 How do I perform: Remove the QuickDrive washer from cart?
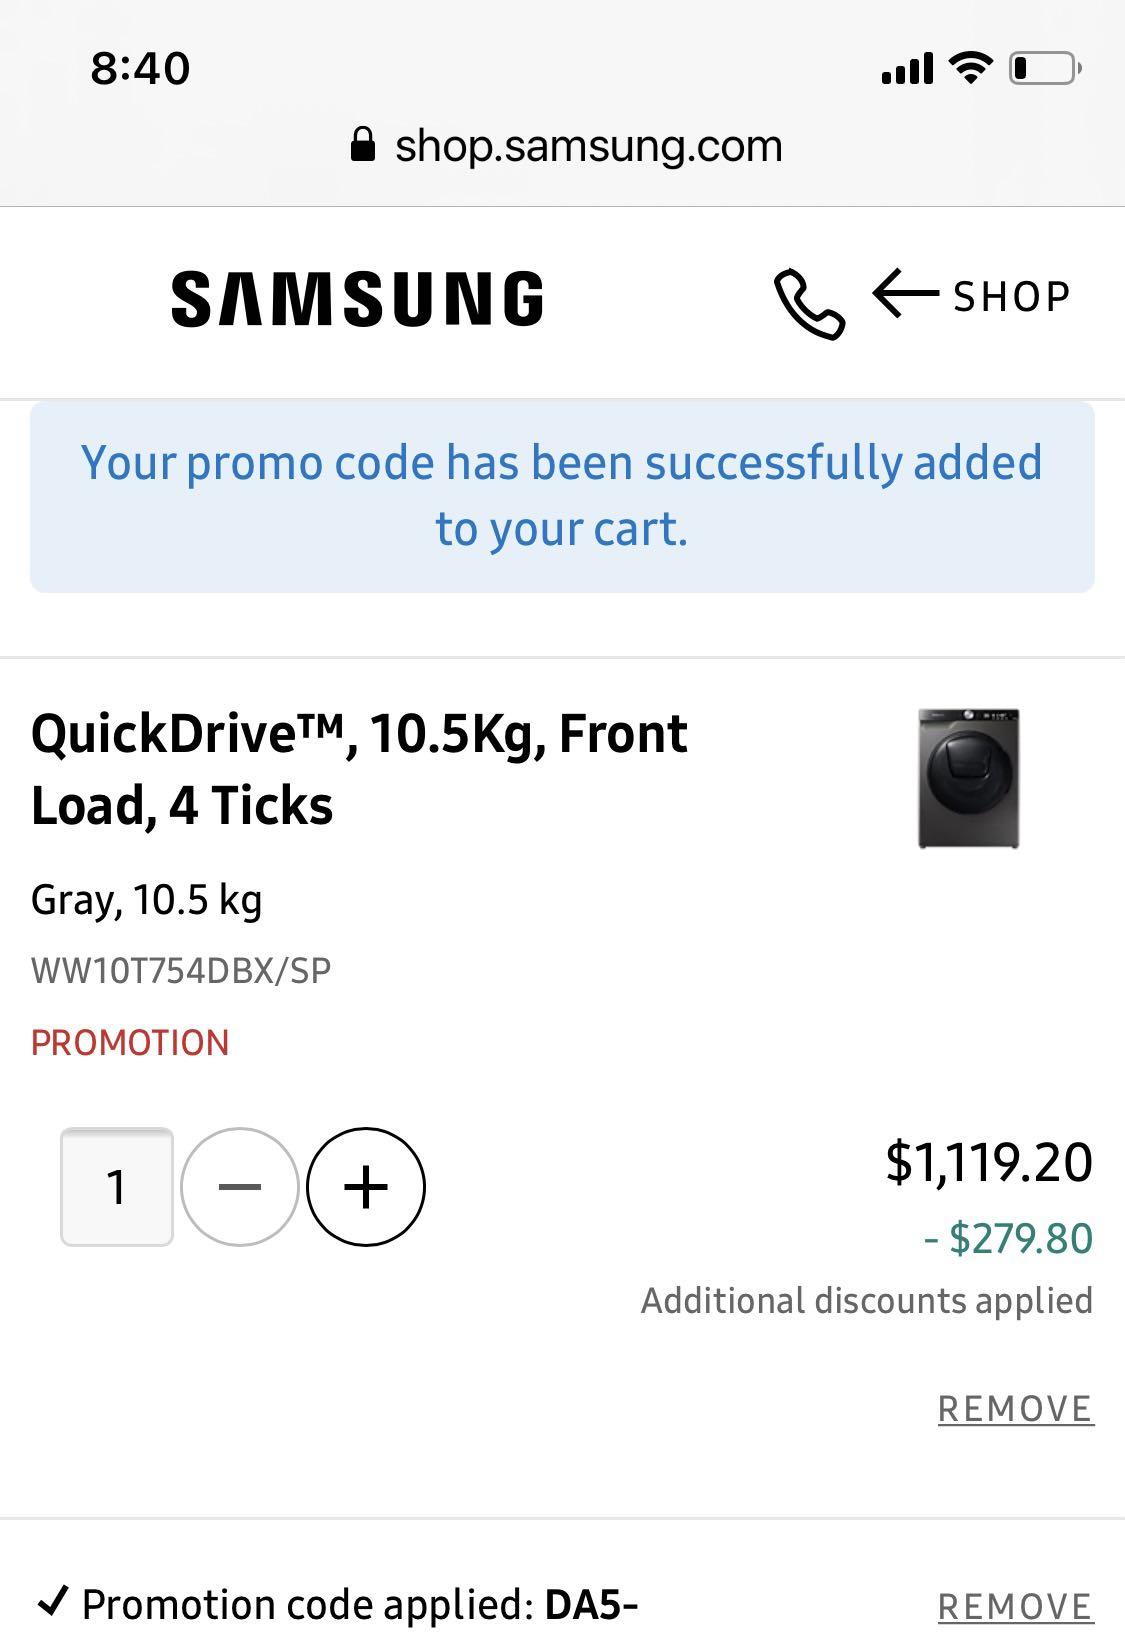tap(1014, 1408)
